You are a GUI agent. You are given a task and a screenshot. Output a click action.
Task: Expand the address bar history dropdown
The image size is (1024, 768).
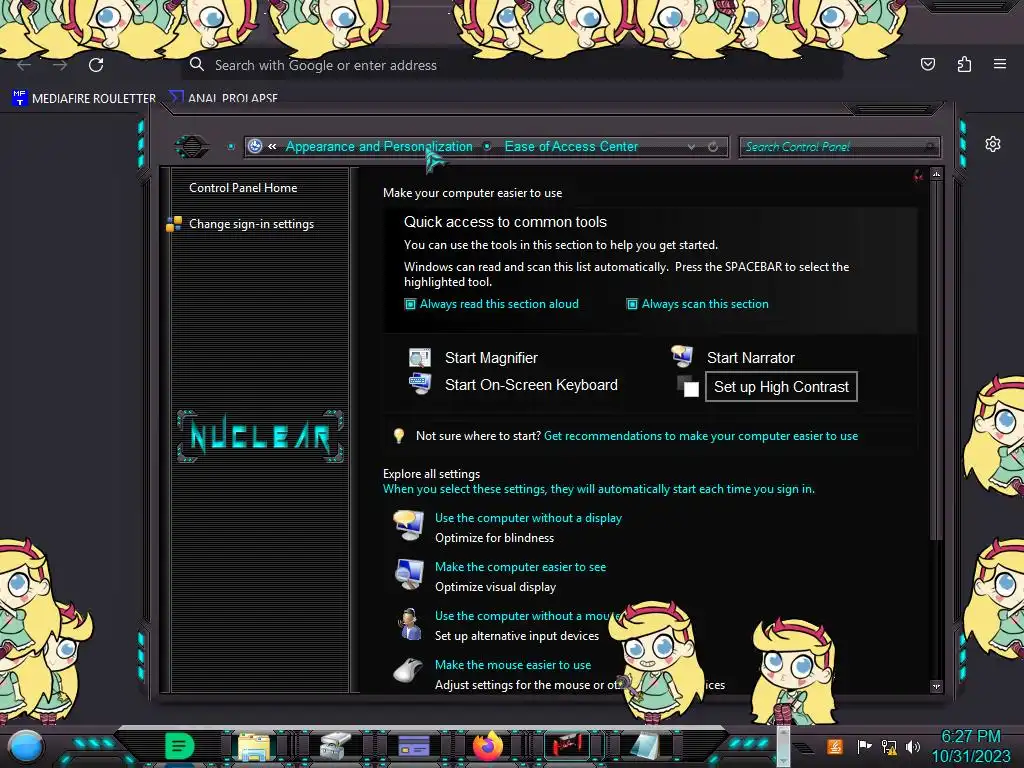(x=691, y=147)
